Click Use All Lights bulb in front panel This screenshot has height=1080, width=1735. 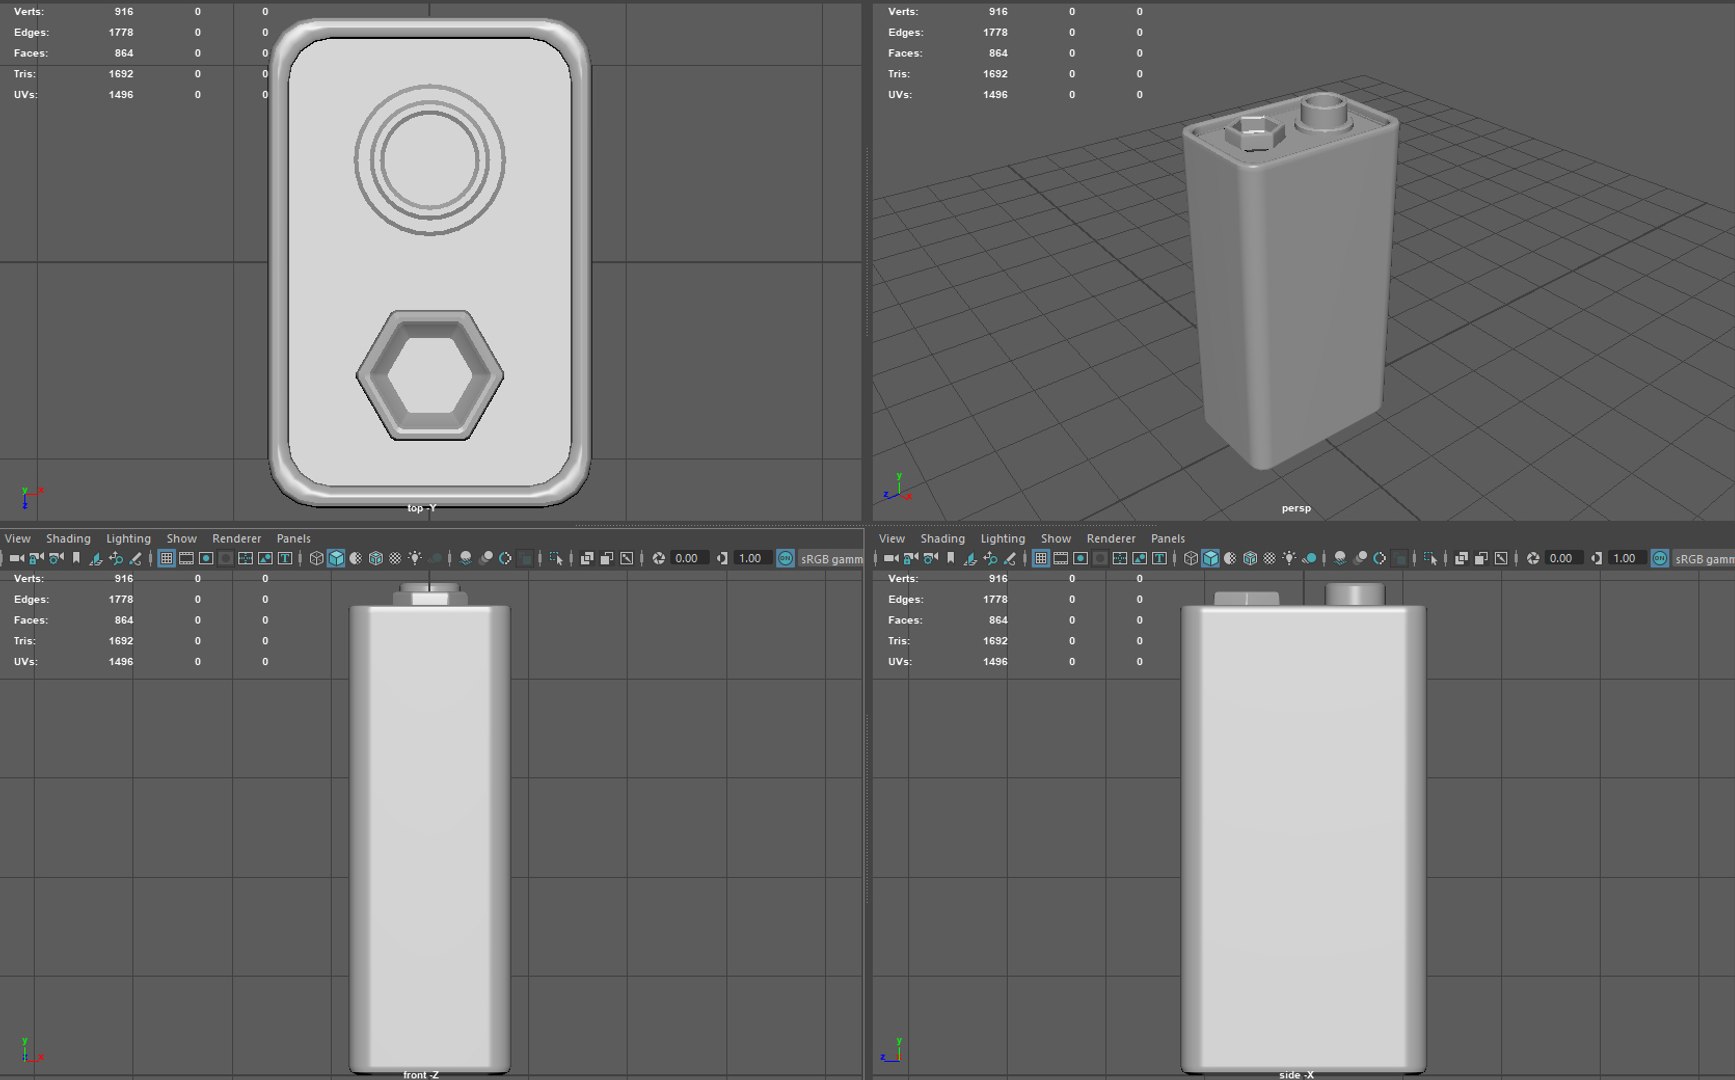tap(415, 558)
